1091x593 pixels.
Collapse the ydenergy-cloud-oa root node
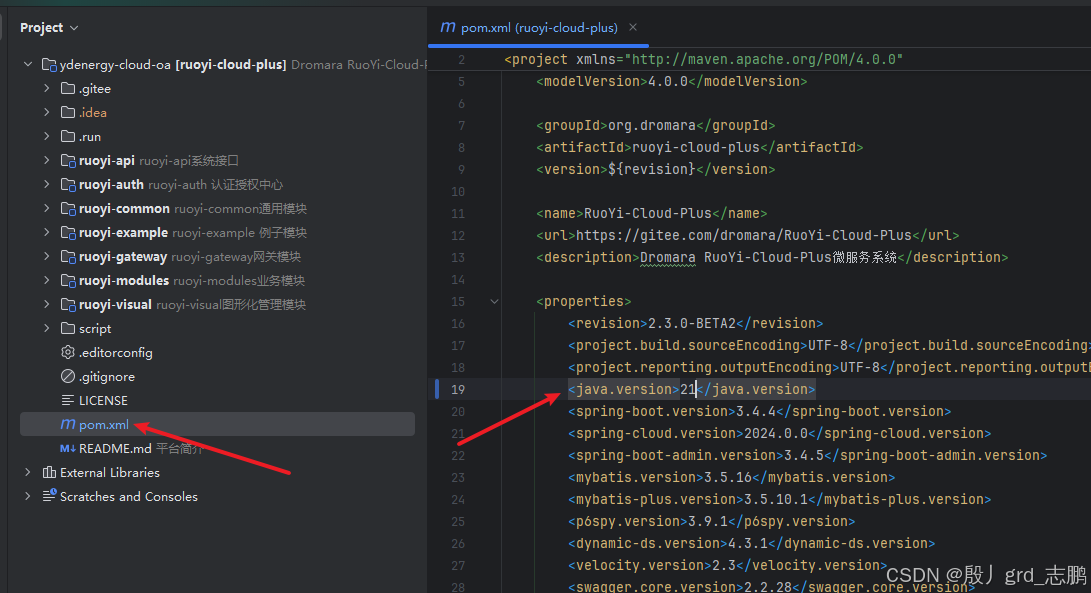click(x=28, y=64)
